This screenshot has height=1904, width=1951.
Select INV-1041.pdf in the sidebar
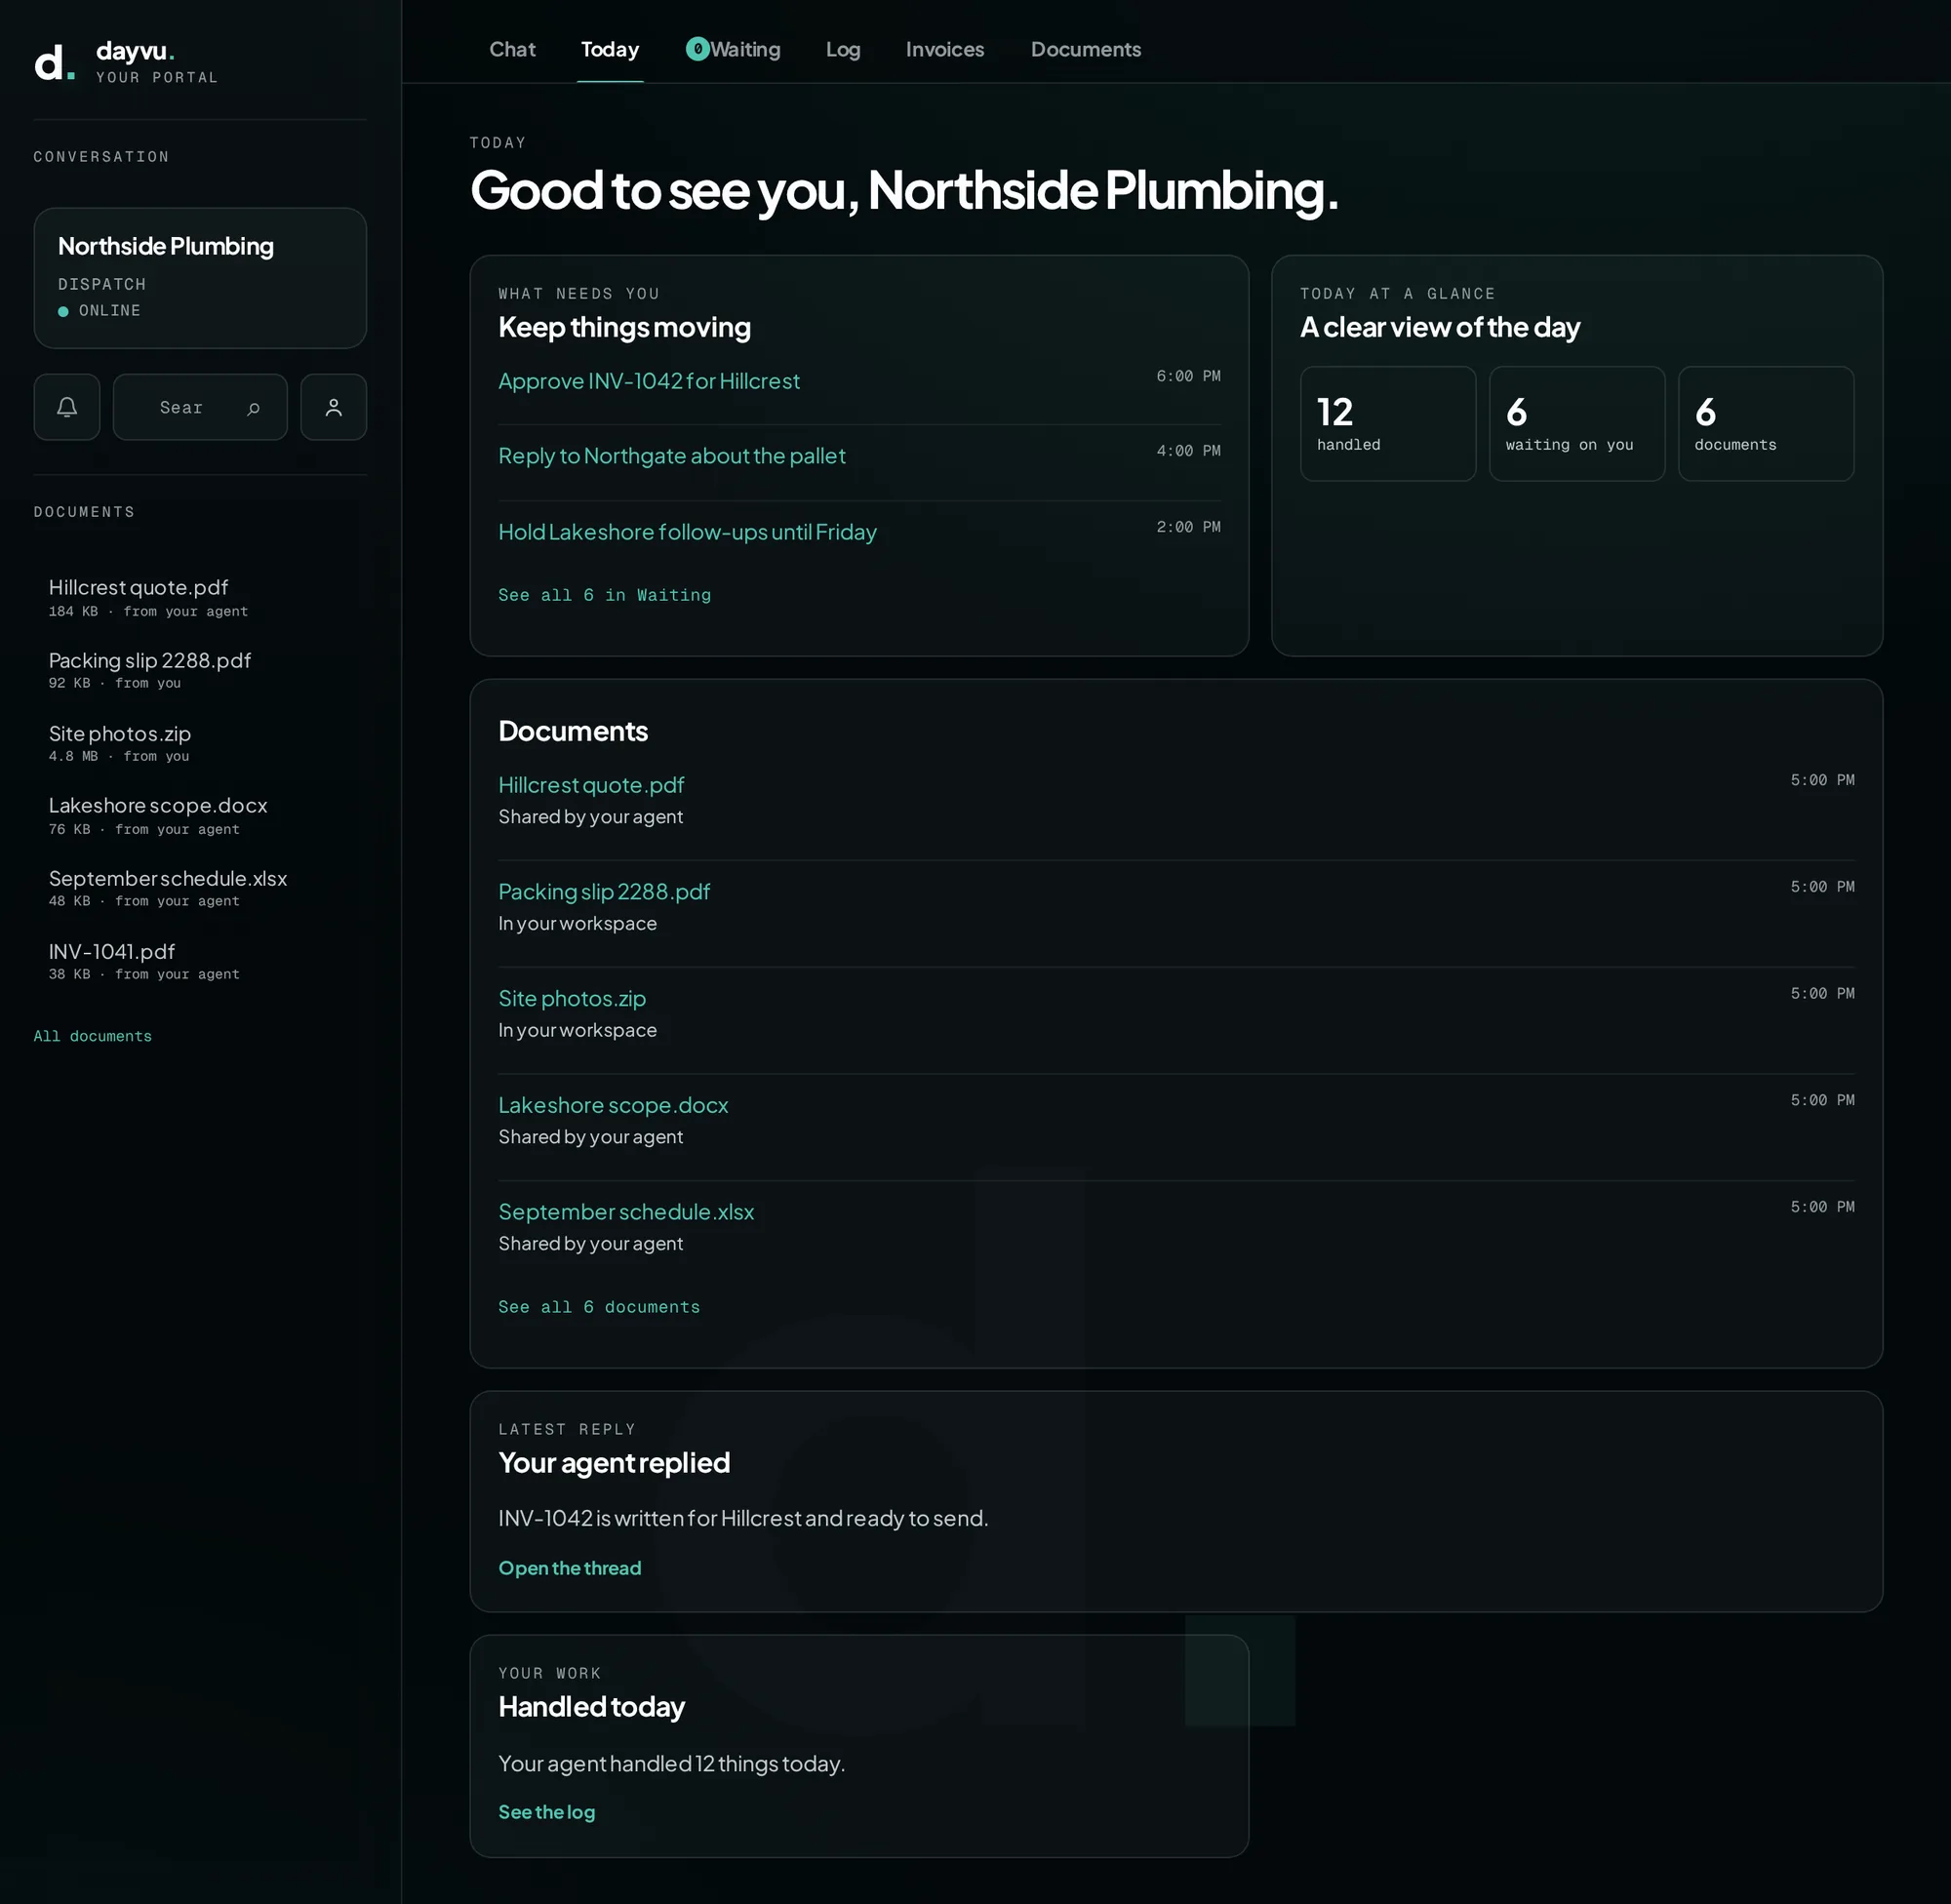[x=200, y=961]
